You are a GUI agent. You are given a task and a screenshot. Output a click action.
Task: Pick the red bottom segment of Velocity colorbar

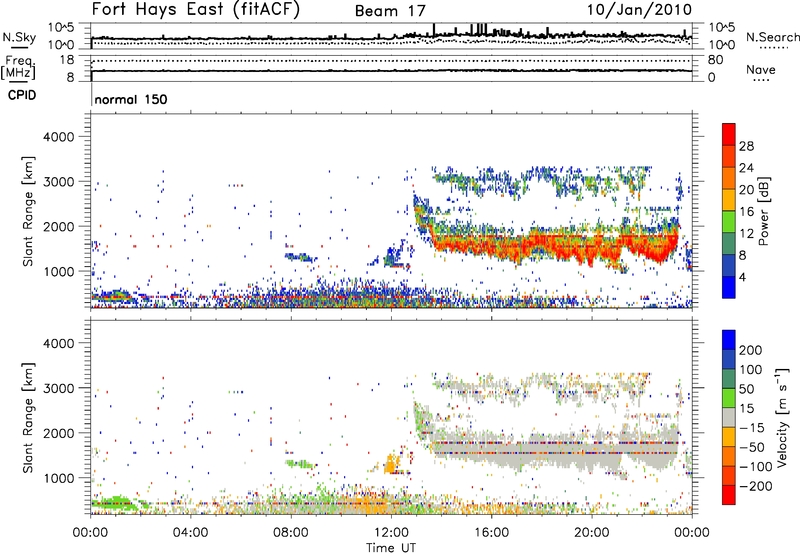point(729,495)
